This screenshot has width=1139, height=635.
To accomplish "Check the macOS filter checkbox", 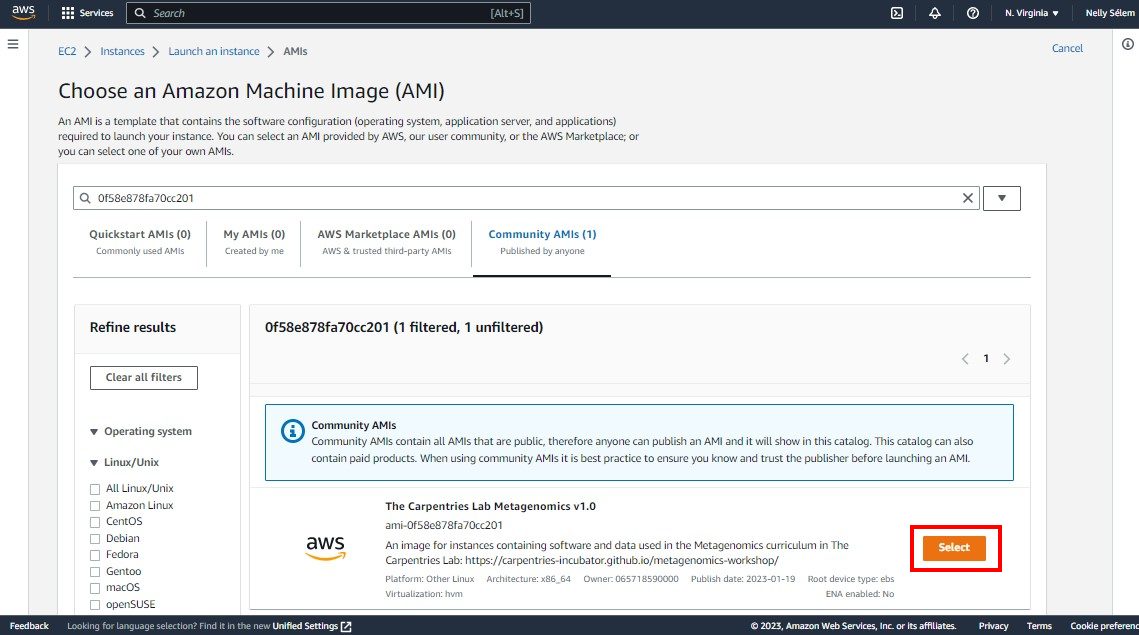I will pos(97,588).
